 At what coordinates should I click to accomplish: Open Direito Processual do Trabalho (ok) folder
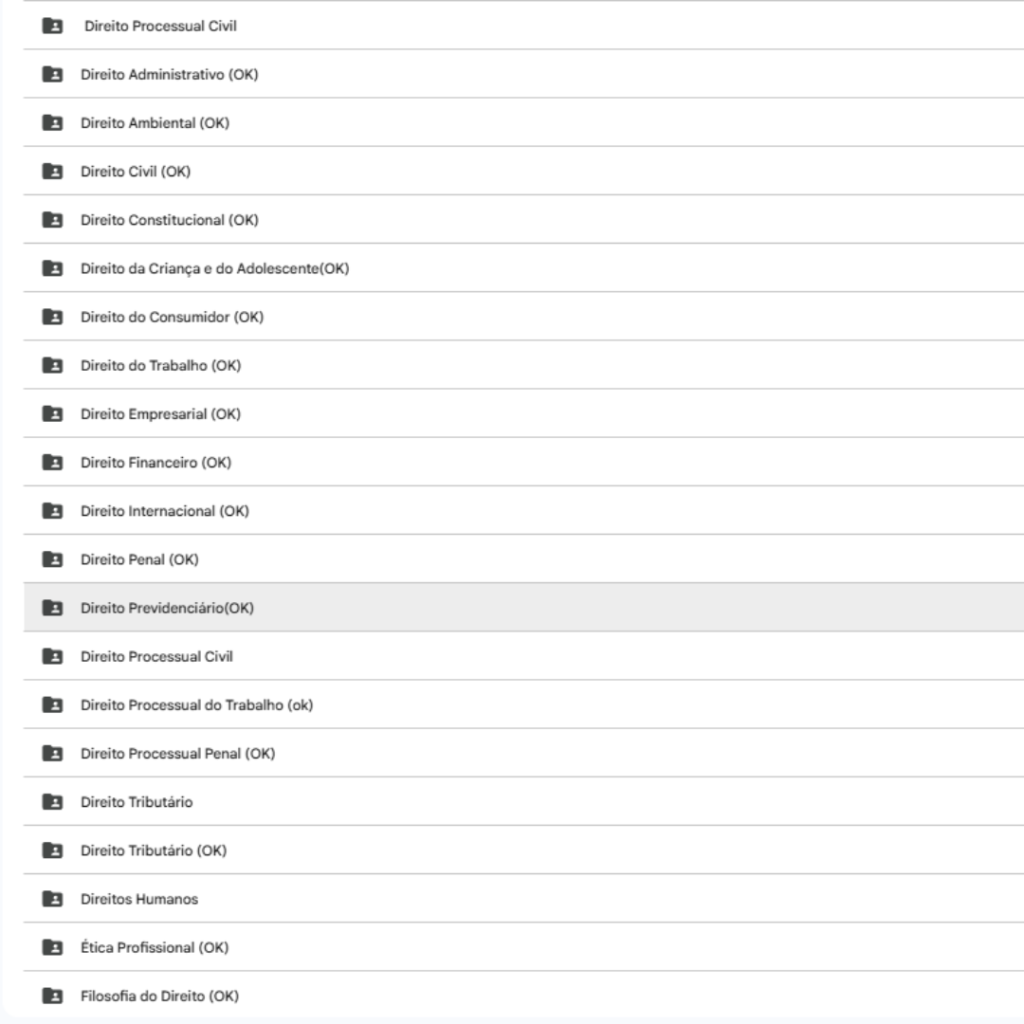pyautogui.click(x=196, y=705)
